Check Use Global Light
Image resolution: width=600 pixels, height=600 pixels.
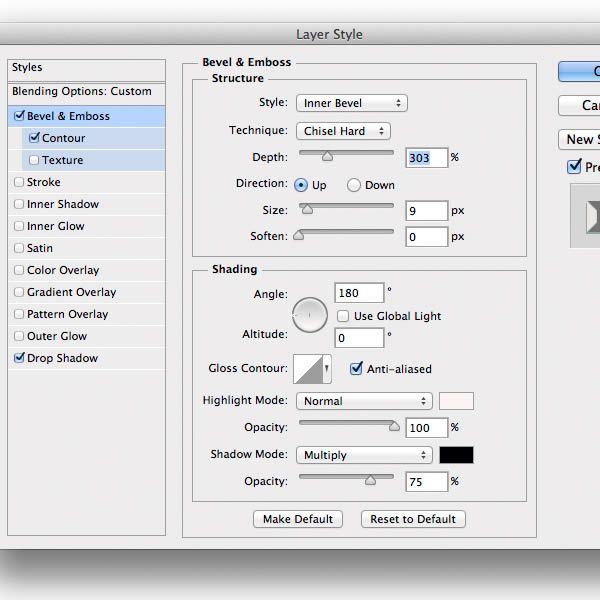tap(343, 316)
